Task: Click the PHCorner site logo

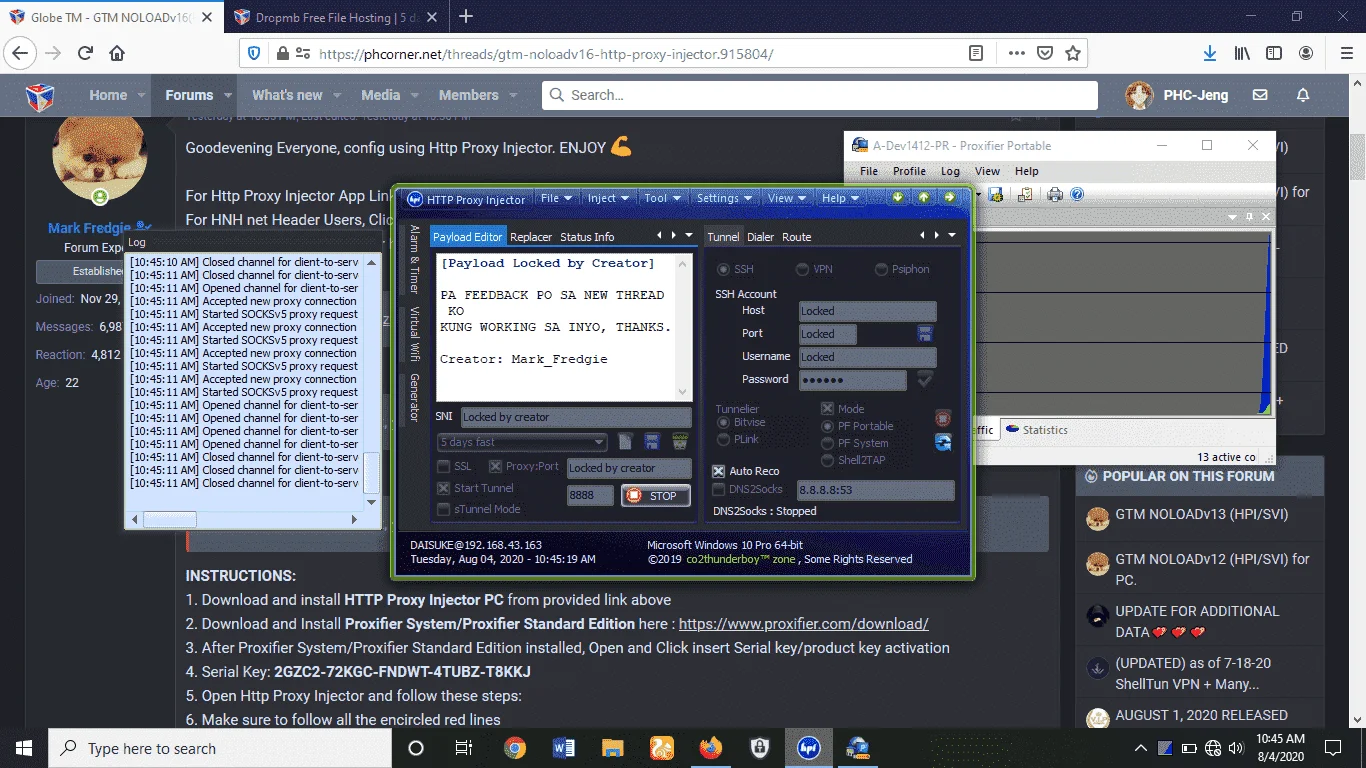Action: [x=39, y=96]
